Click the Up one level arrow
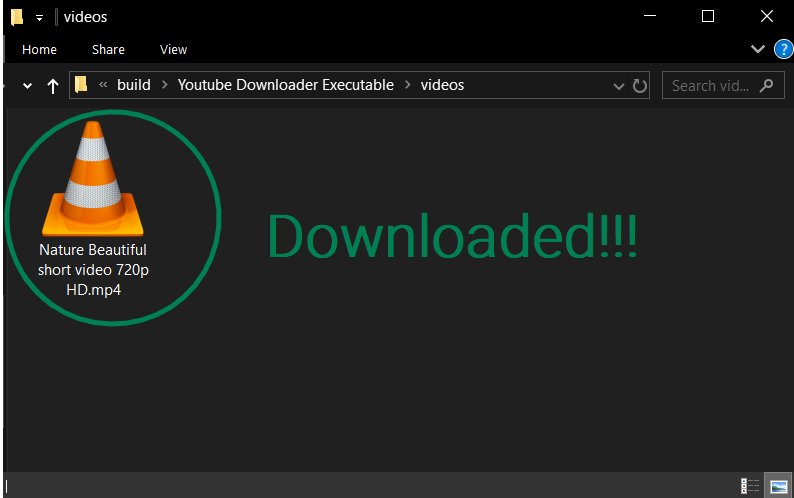794x498 pixels. [x=53, y=86]
